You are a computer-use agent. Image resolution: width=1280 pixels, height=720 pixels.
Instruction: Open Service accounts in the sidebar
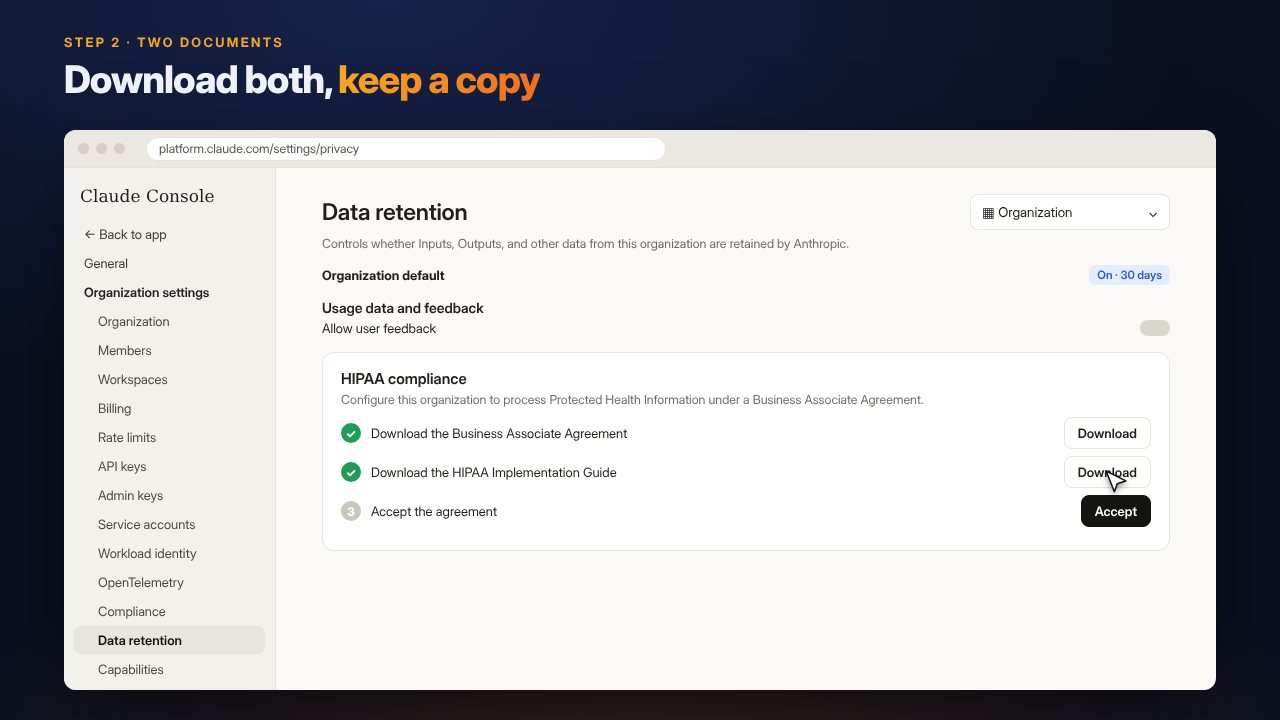coord(147,524)
